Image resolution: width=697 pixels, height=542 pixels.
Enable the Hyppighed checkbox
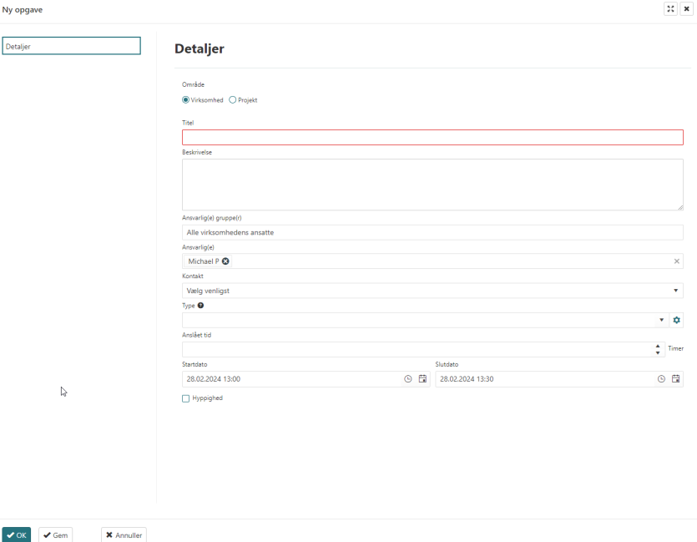click(x=186, y=398)
